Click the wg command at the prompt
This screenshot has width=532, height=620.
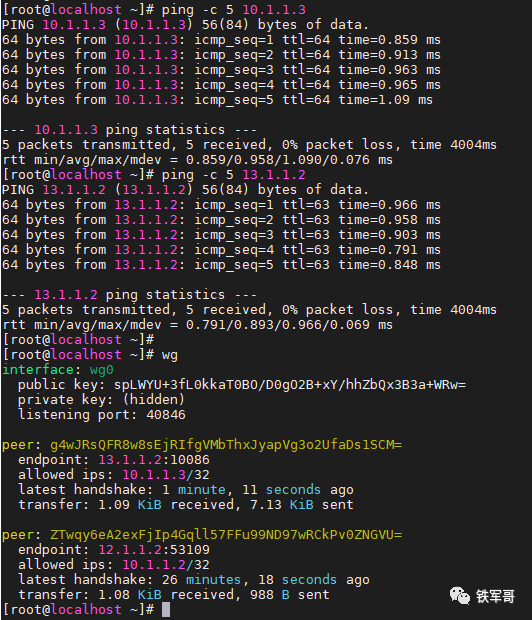[x=170, y=355]
